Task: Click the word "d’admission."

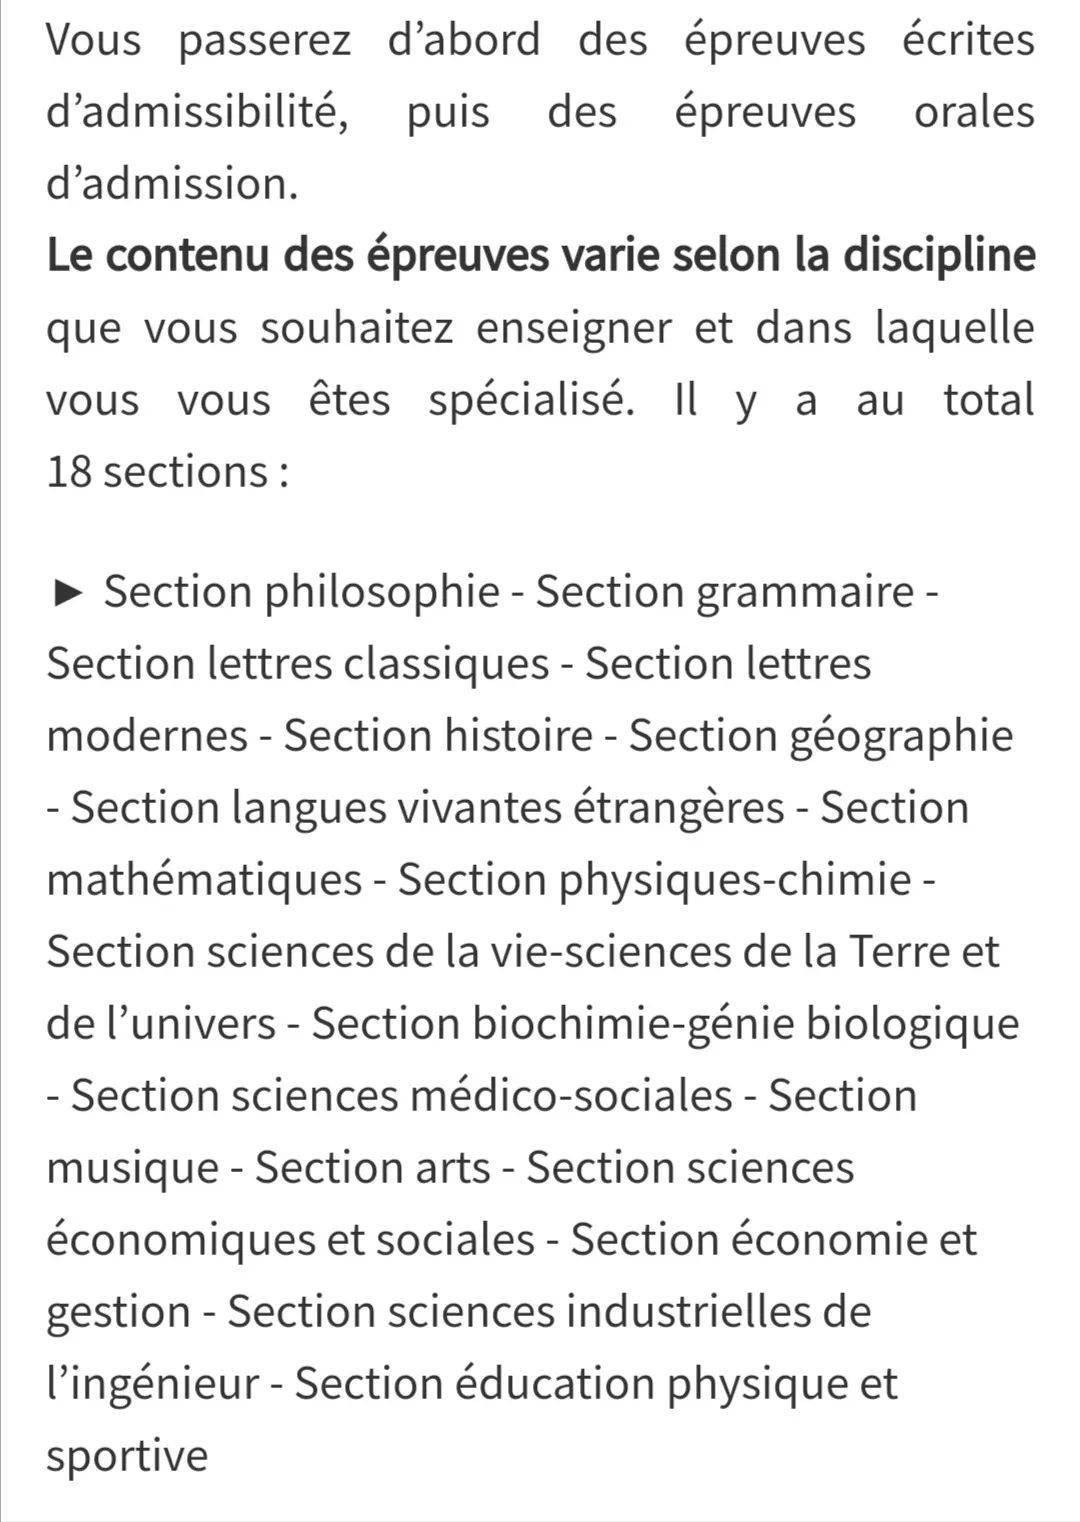Action: point(172,184)
